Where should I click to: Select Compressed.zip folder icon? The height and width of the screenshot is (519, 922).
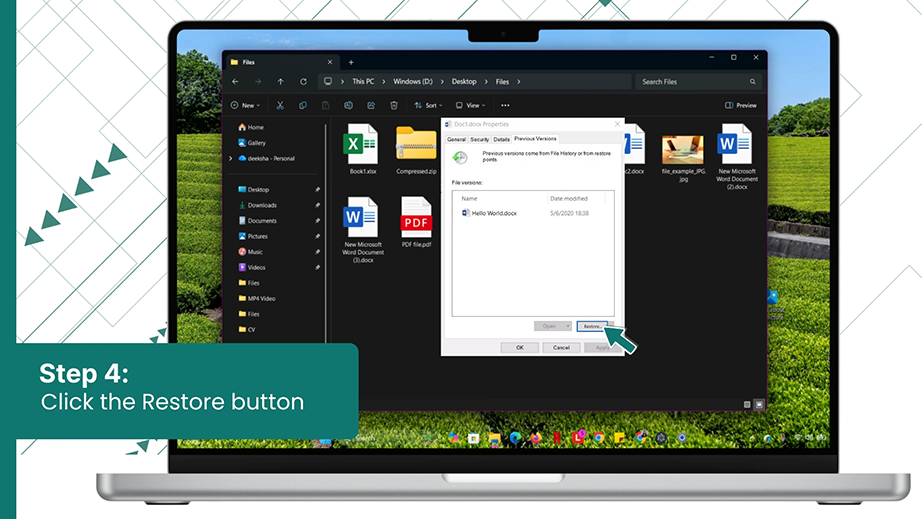[x=416, y=144]
